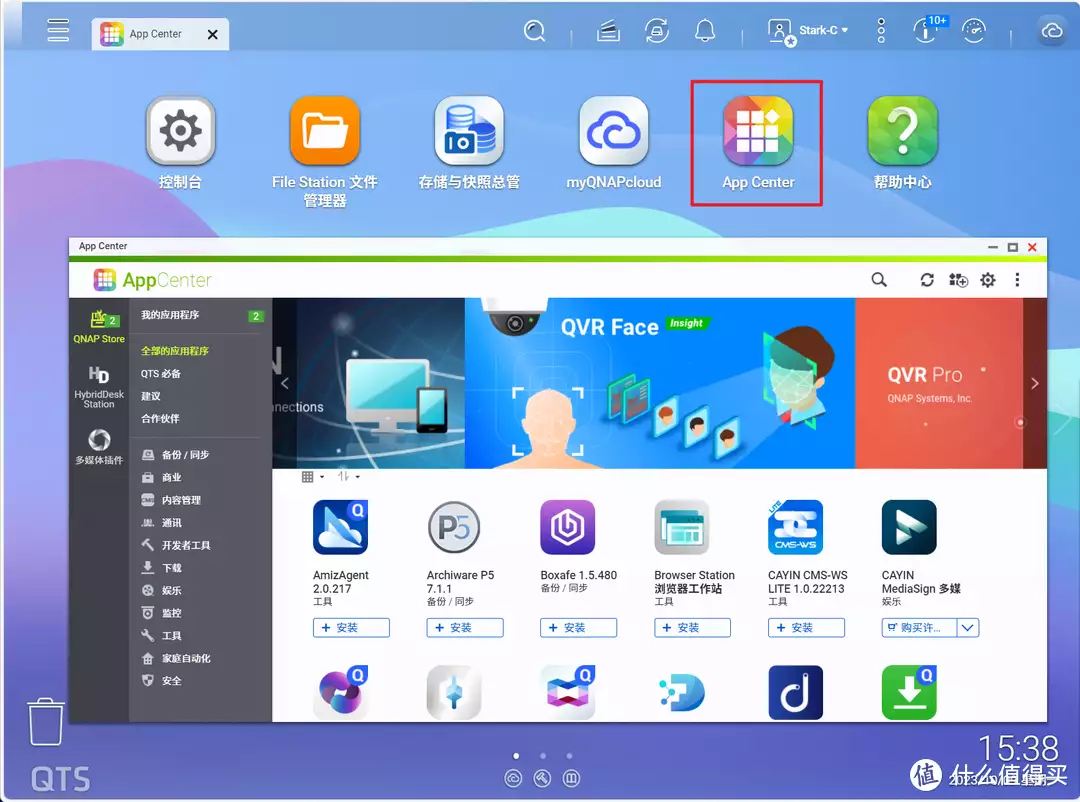Open the desktop recycle bin

click(45, 721)
